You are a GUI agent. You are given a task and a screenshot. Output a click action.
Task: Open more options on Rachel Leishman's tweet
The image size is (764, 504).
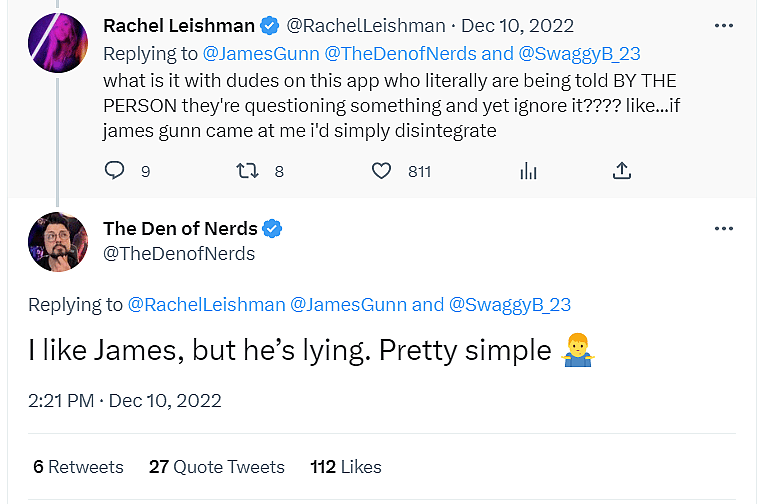[x=724, y=25]
